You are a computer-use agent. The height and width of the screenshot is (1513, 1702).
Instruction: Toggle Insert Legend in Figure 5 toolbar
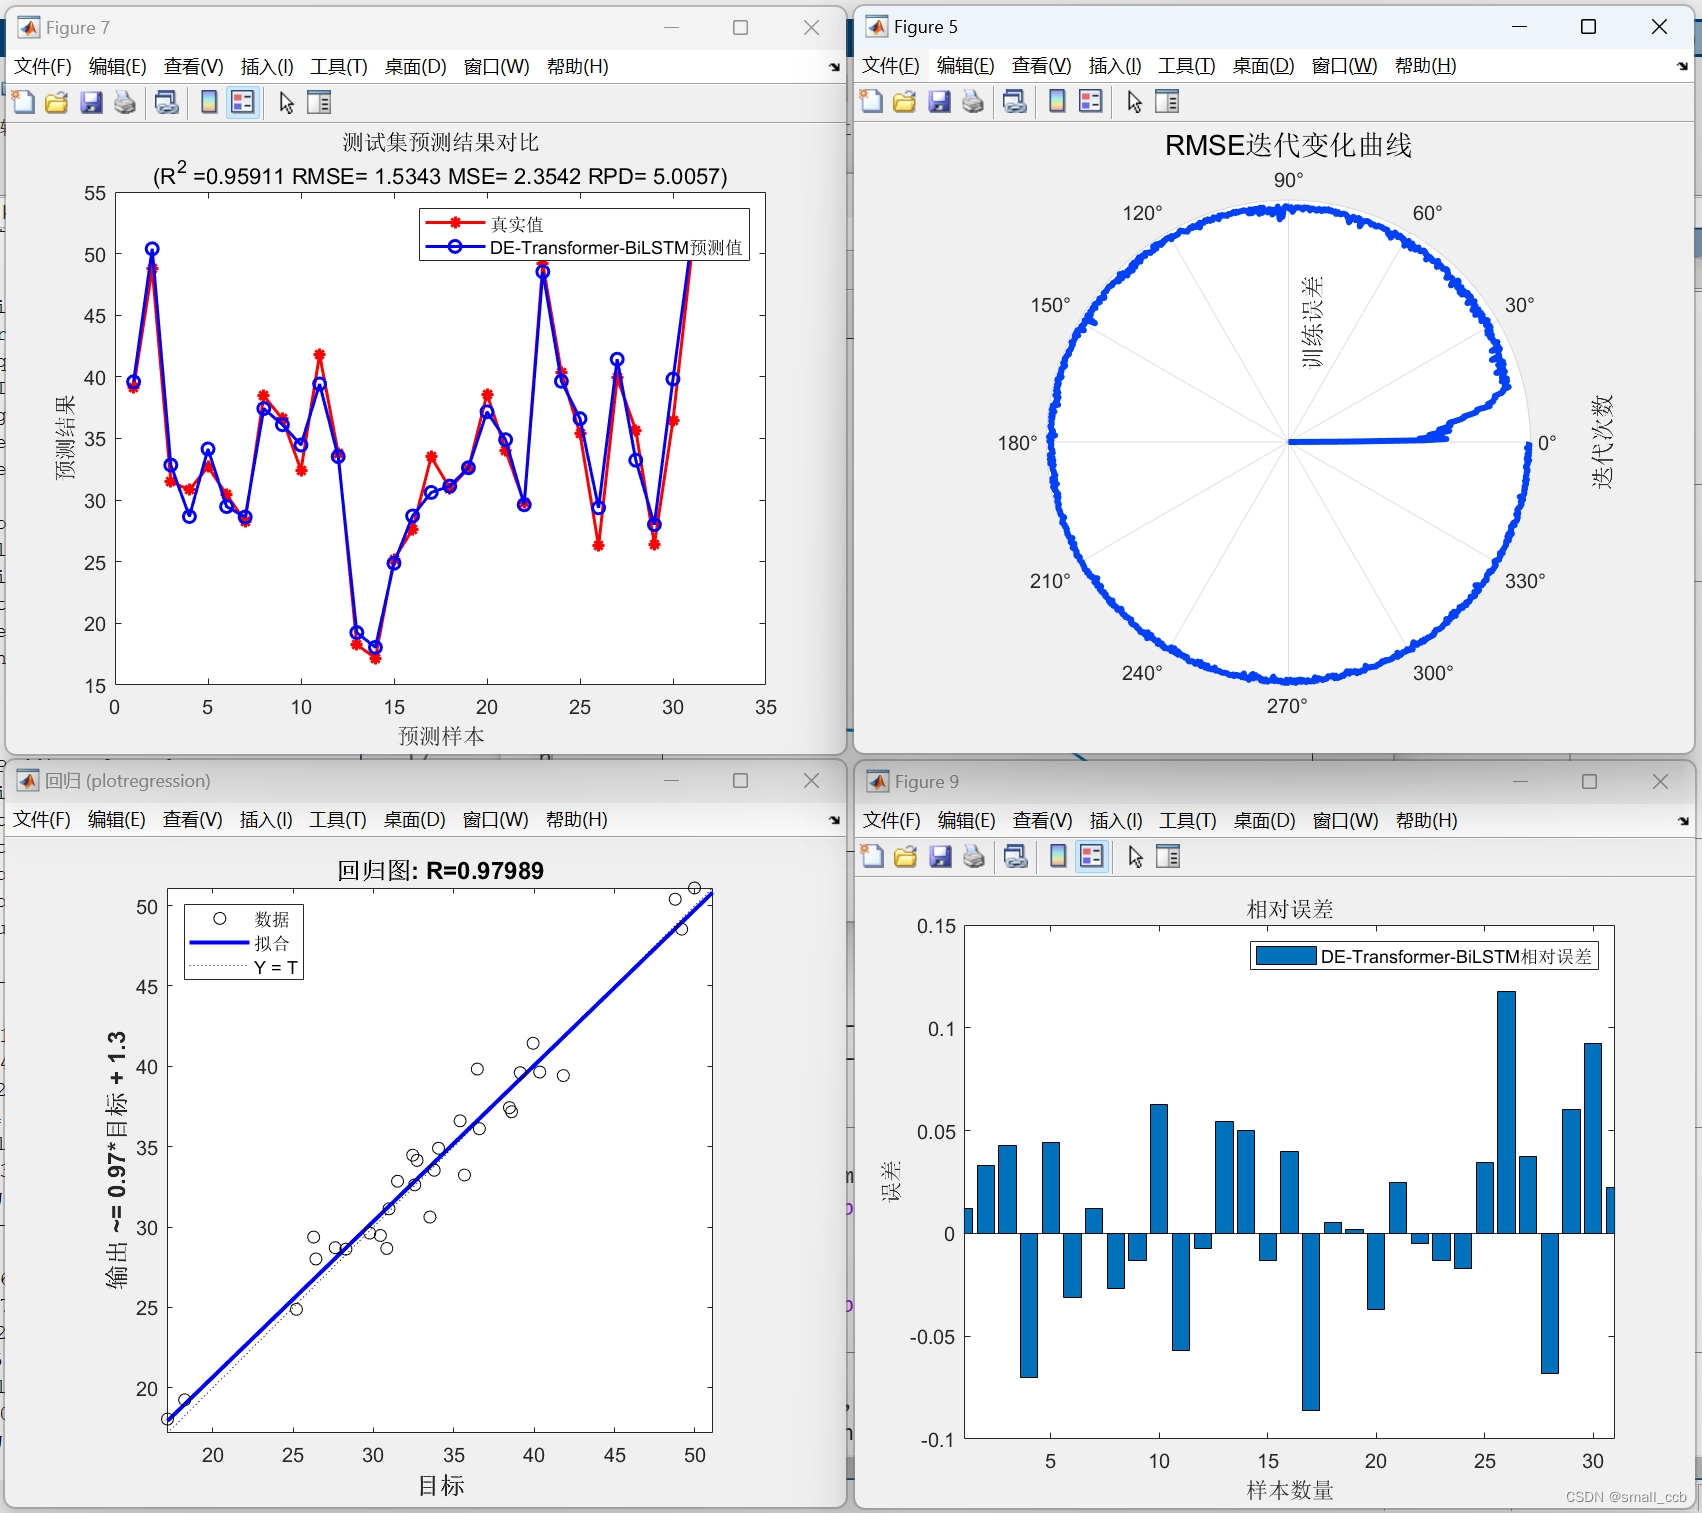(1091, 101)
